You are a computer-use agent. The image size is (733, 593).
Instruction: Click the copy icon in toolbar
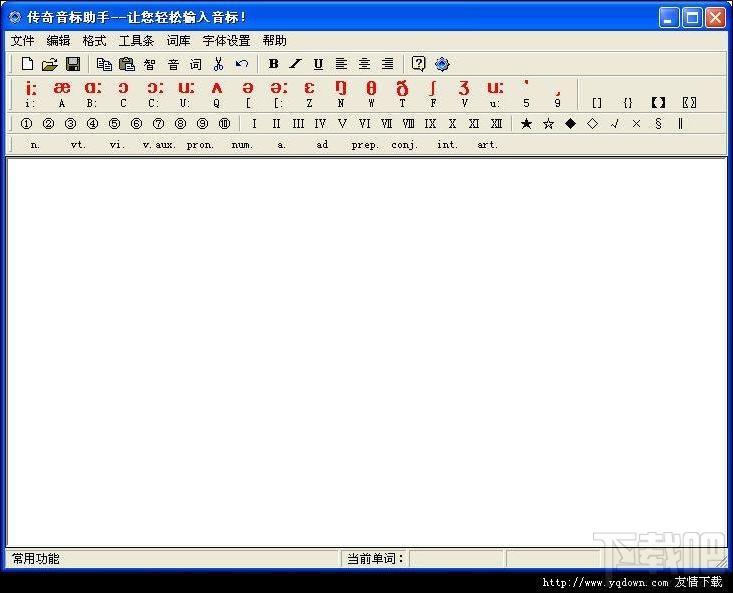tap(104, 64)
